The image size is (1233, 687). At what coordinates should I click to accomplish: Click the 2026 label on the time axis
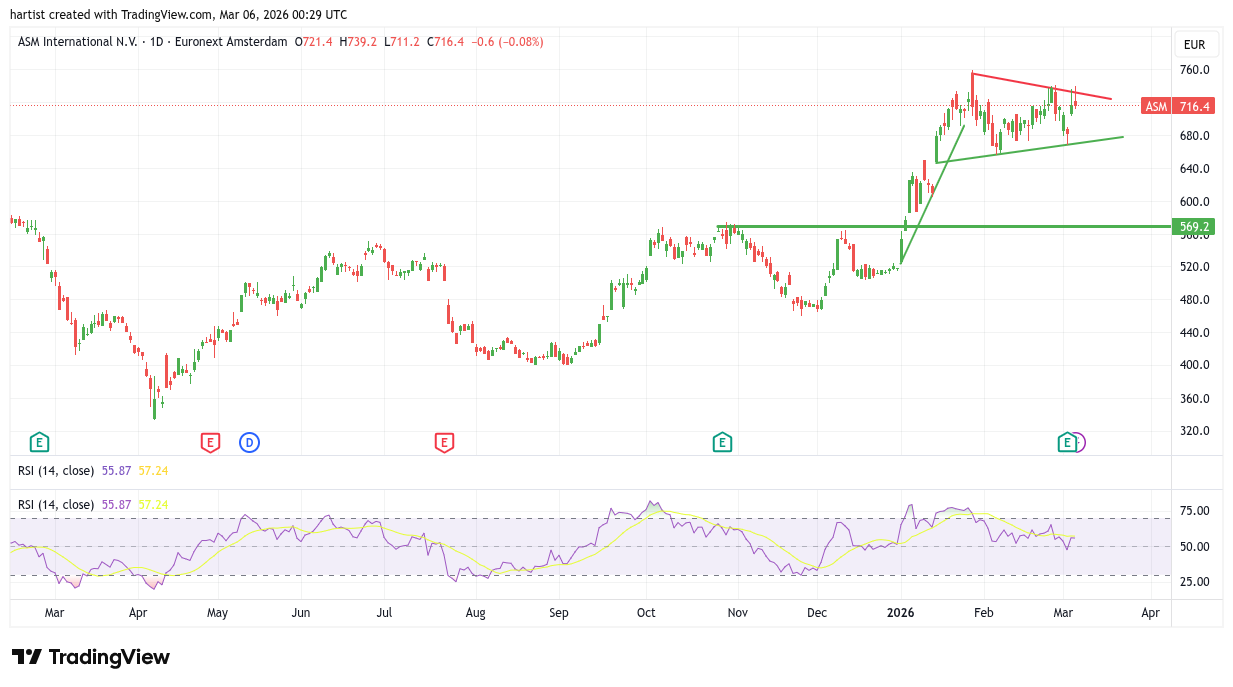pos(901,612)
